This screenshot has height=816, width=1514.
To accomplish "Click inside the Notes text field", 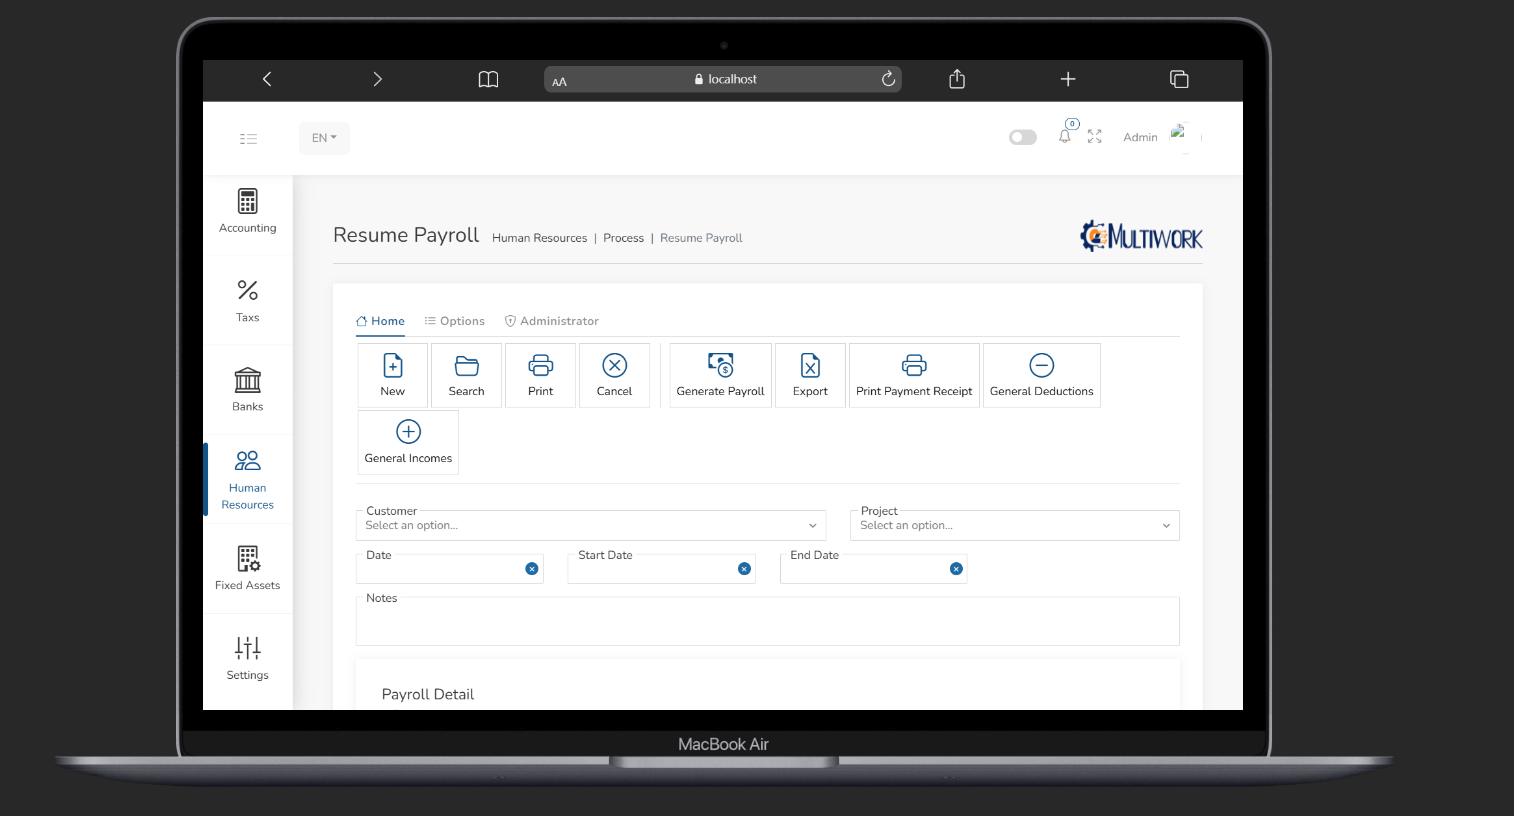I will (767, 624).
